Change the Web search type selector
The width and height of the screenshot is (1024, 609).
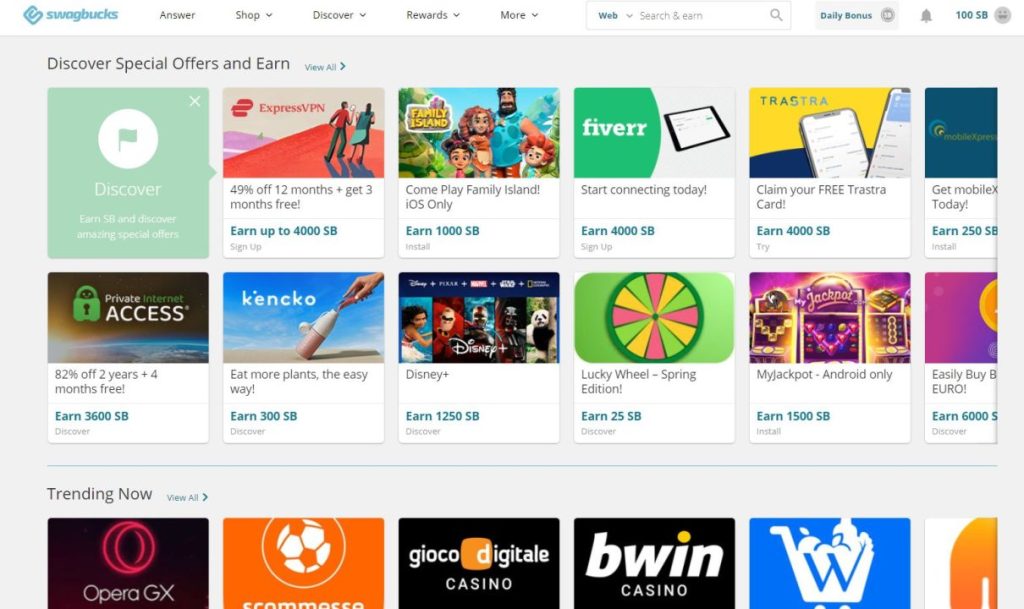[x=615, y=16]
